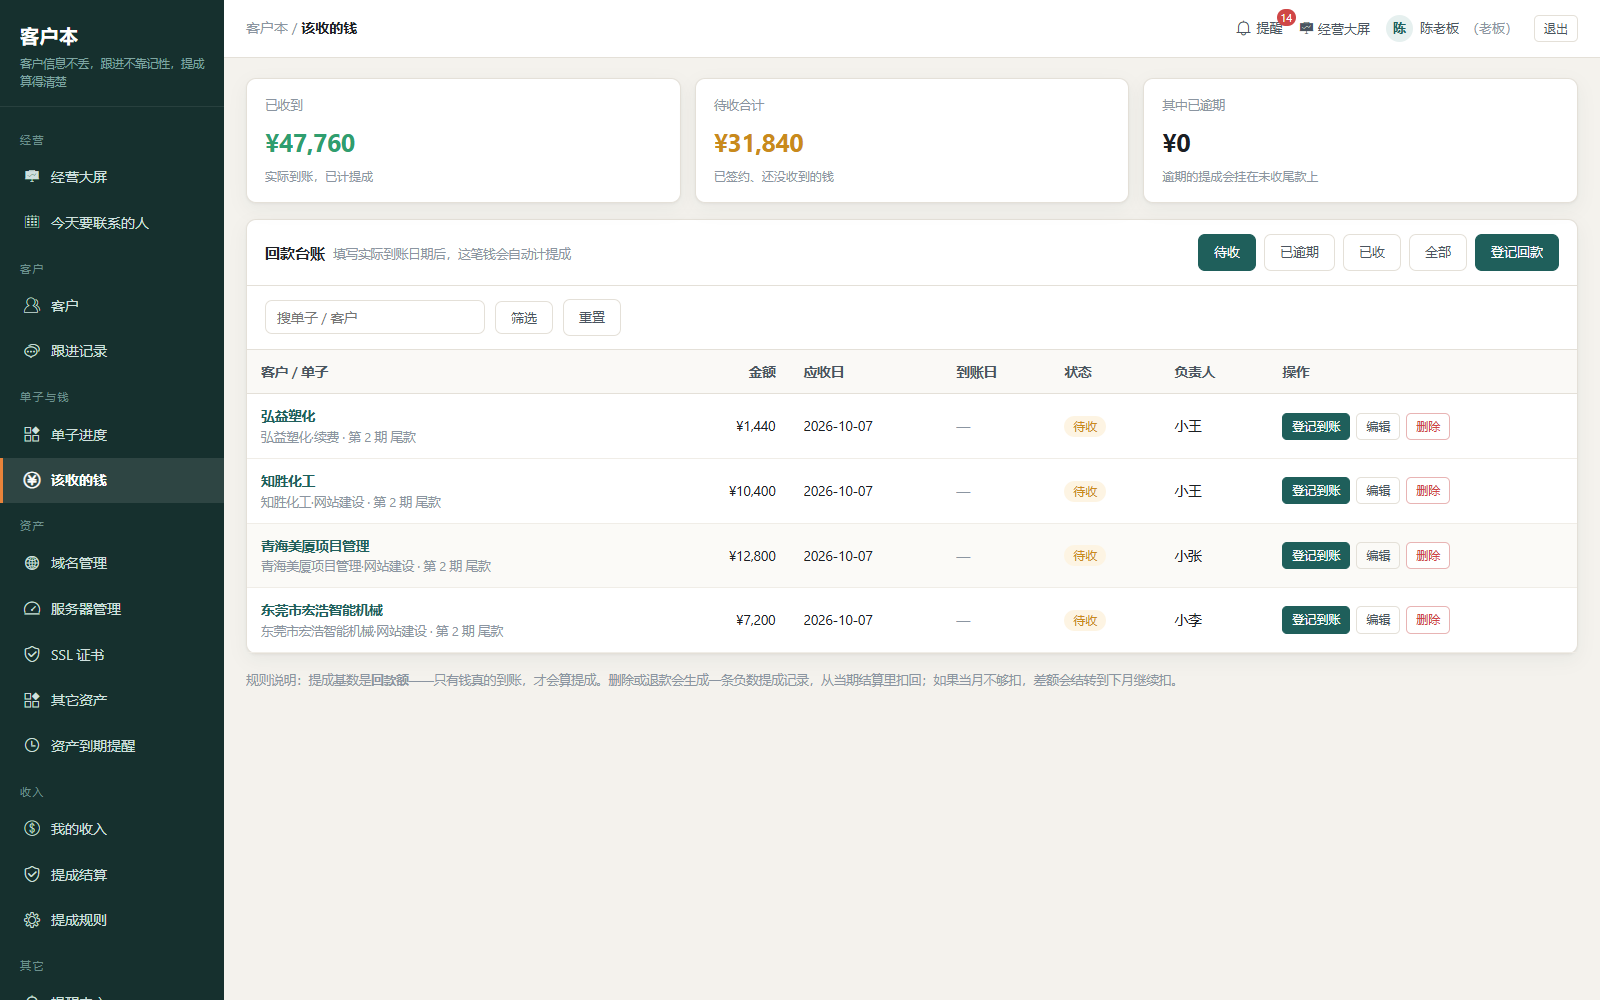
Task: Switch to the 待收 filter tab
Action: coord(1227,252)
